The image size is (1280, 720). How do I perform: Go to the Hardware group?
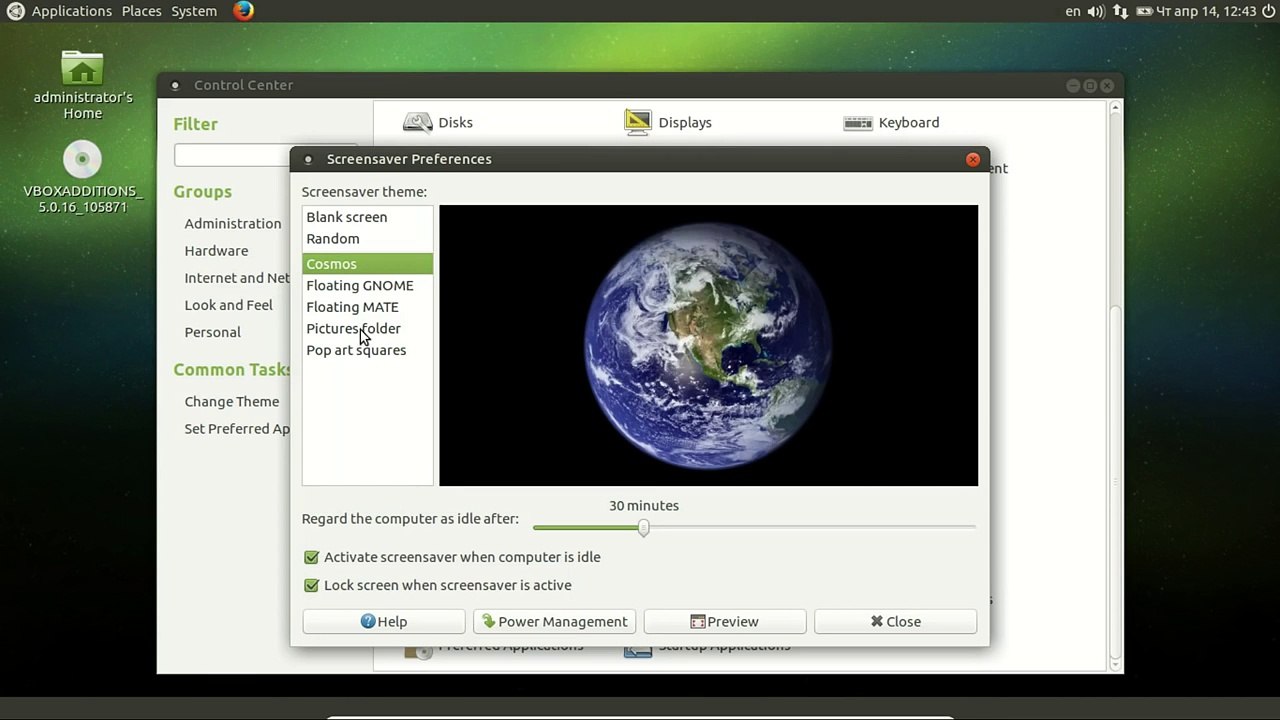[x=216, y=251]
